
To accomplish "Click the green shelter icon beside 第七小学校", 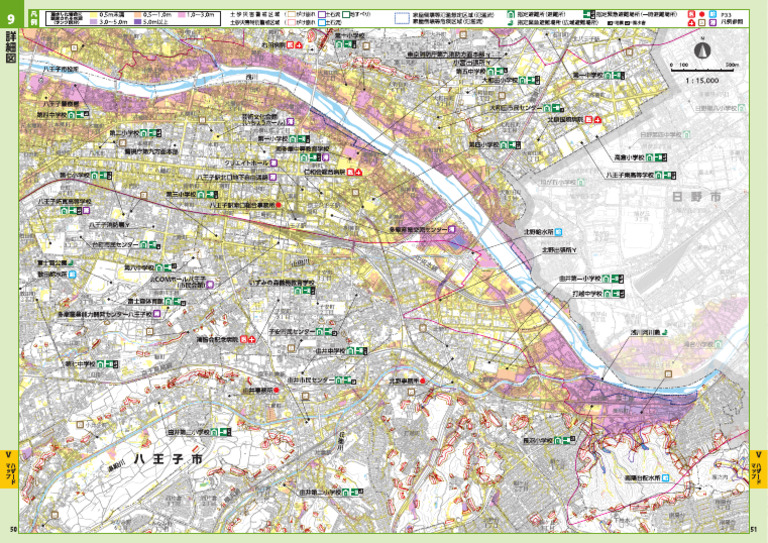I will point(95,175).
